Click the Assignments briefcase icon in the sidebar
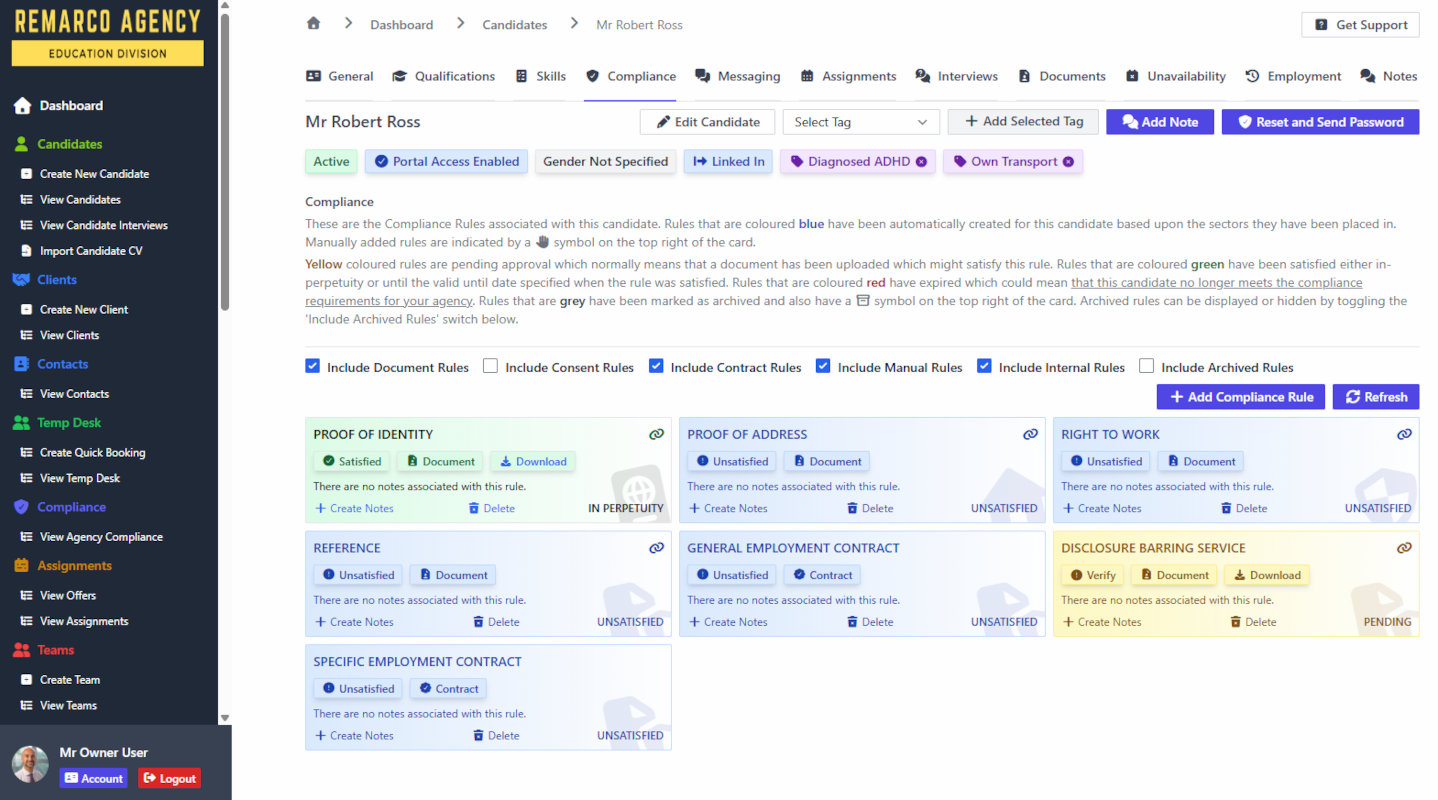The height and width of the screenshot is (800, 1438). pyautogui.click(x=22, y=566)
